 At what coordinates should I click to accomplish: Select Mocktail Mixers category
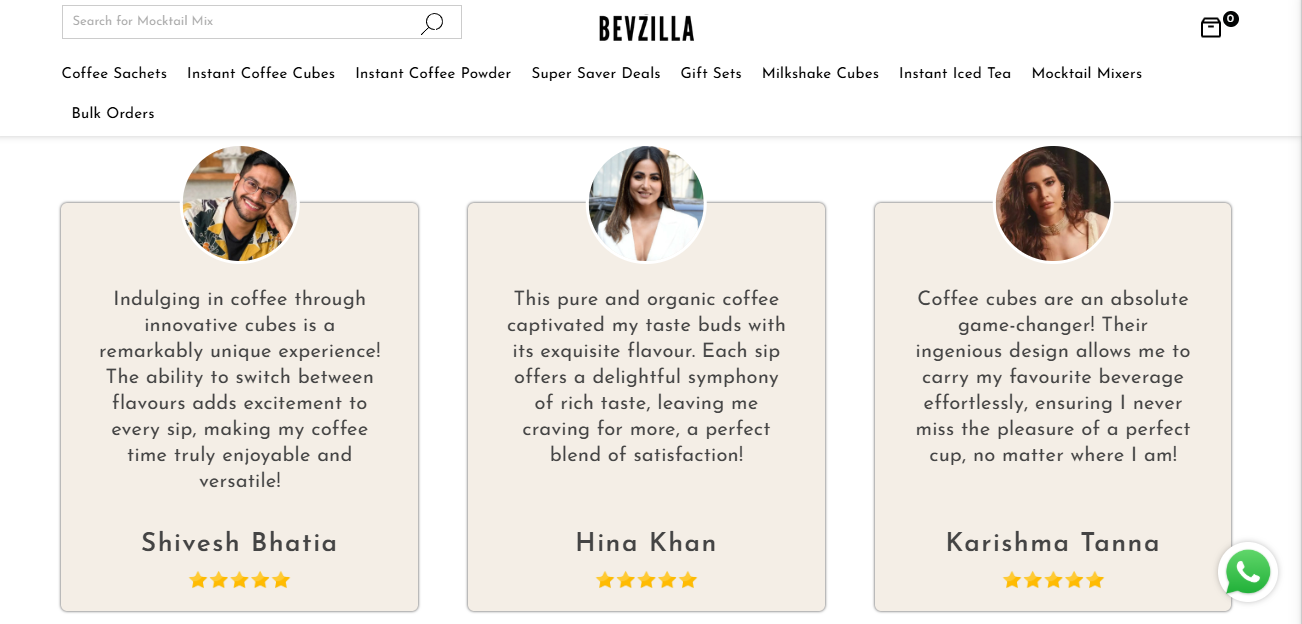pos(1086,74)
